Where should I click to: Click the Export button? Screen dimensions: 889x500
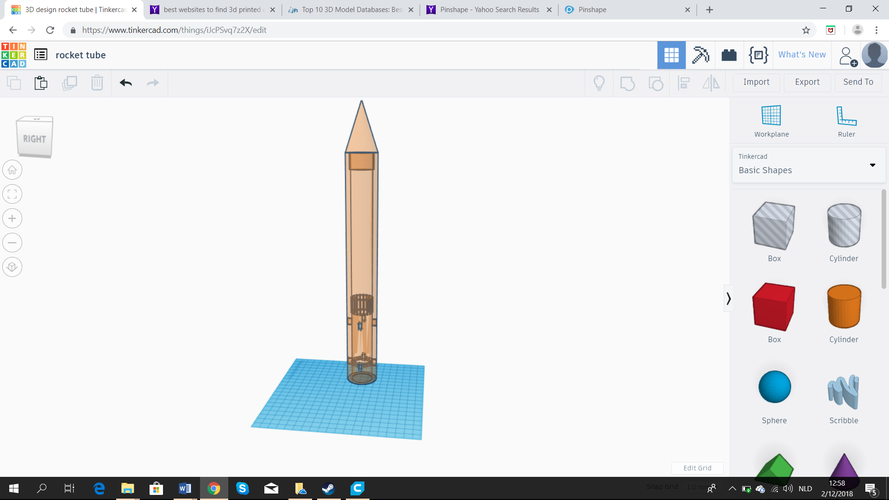point(807,82)
